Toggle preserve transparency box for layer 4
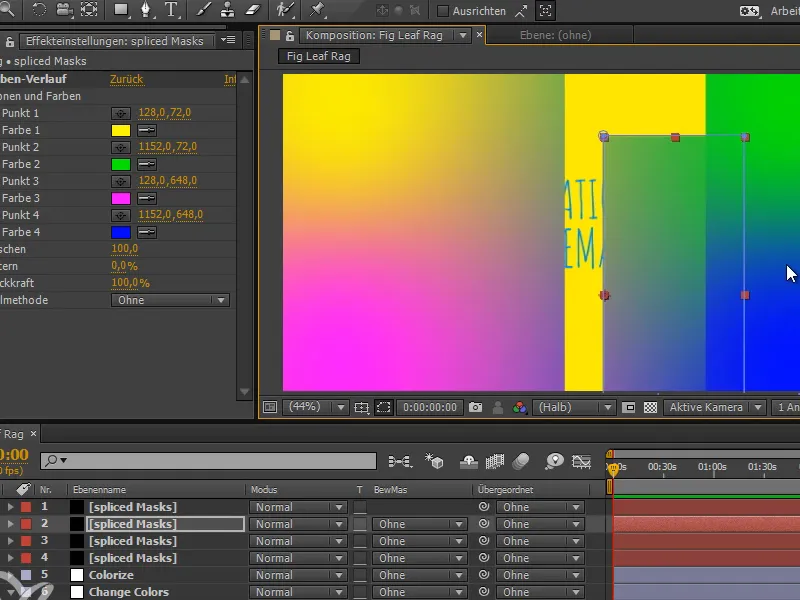Screen dimensions: 800x600 pyautogui.click(x=360, y=558)
